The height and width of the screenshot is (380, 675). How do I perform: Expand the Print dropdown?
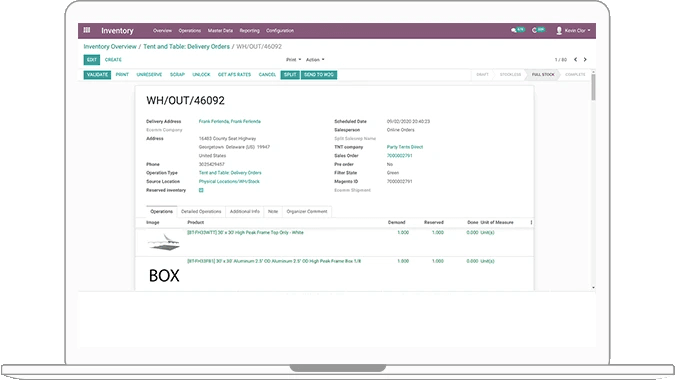(x=294, y=60)
